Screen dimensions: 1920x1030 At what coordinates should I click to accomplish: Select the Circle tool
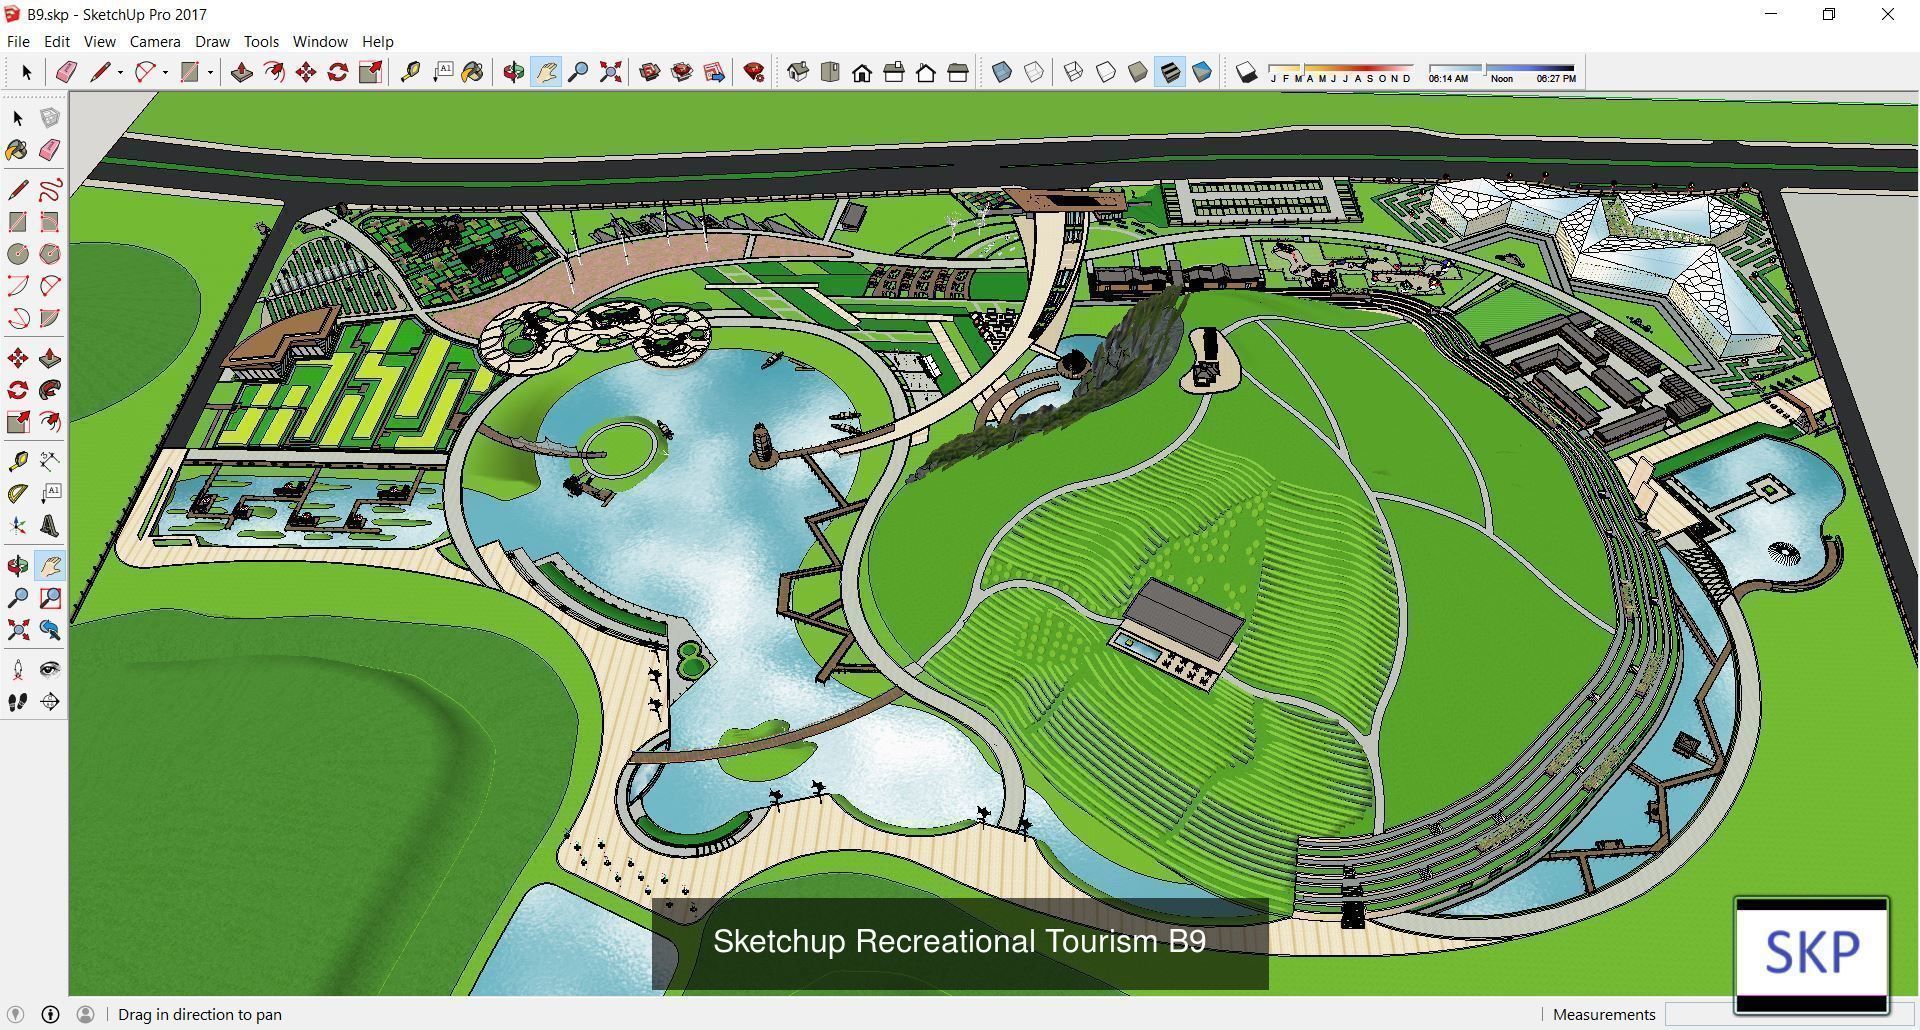click(18, 254)
